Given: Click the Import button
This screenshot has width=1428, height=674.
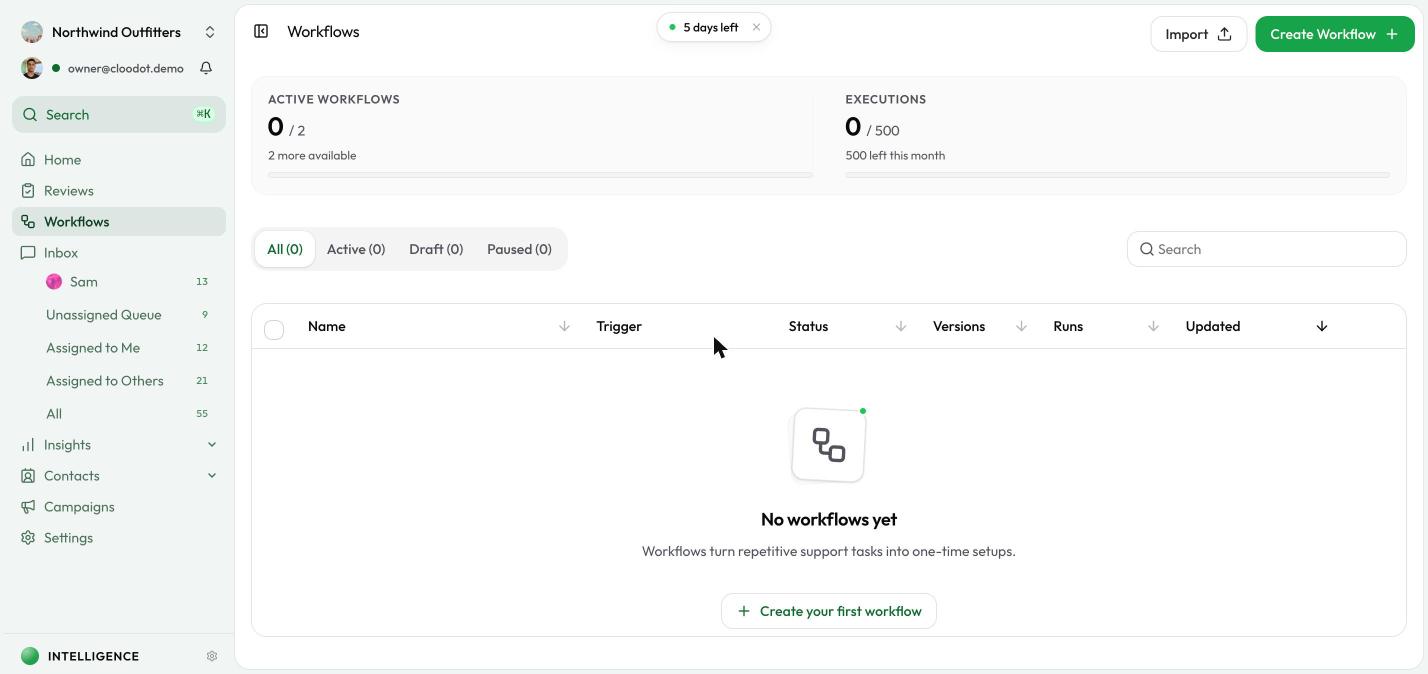Looking at the screenshot, I should (x=1198, y=34).
